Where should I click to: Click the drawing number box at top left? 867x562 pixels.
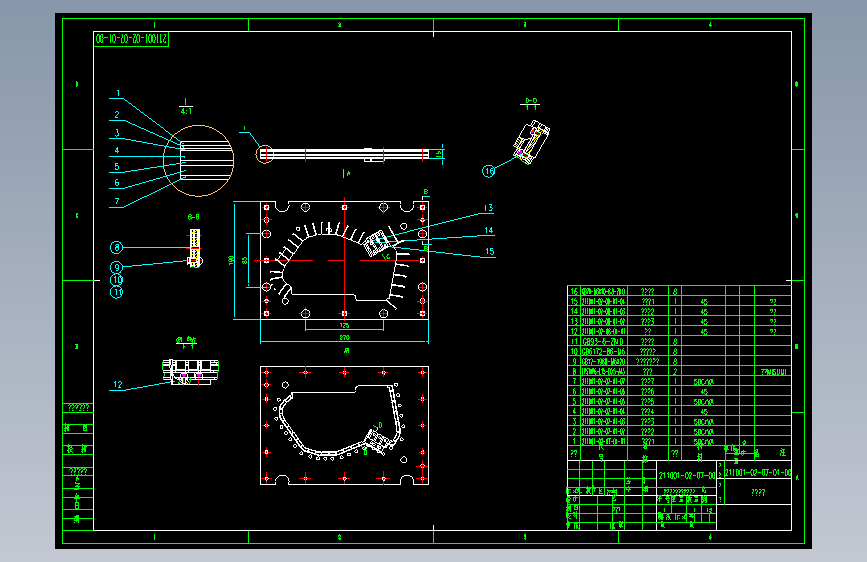(x=131, y=39)
